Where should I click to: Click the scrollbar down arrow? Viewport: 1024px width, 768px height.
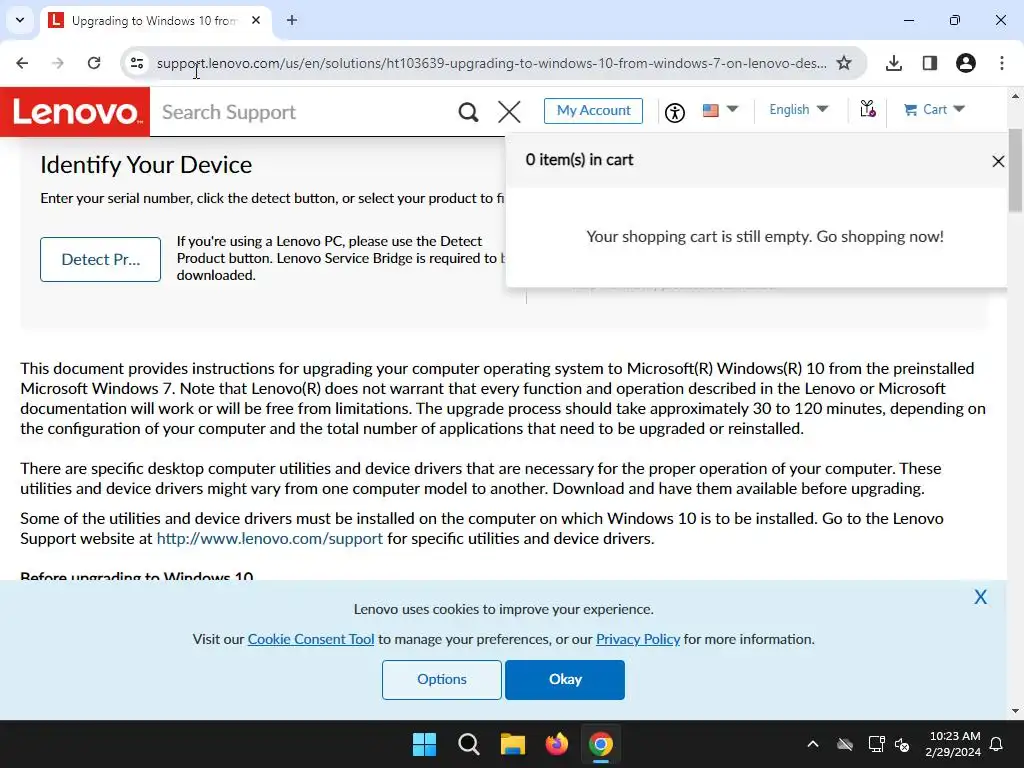[x=1015, y=711]
